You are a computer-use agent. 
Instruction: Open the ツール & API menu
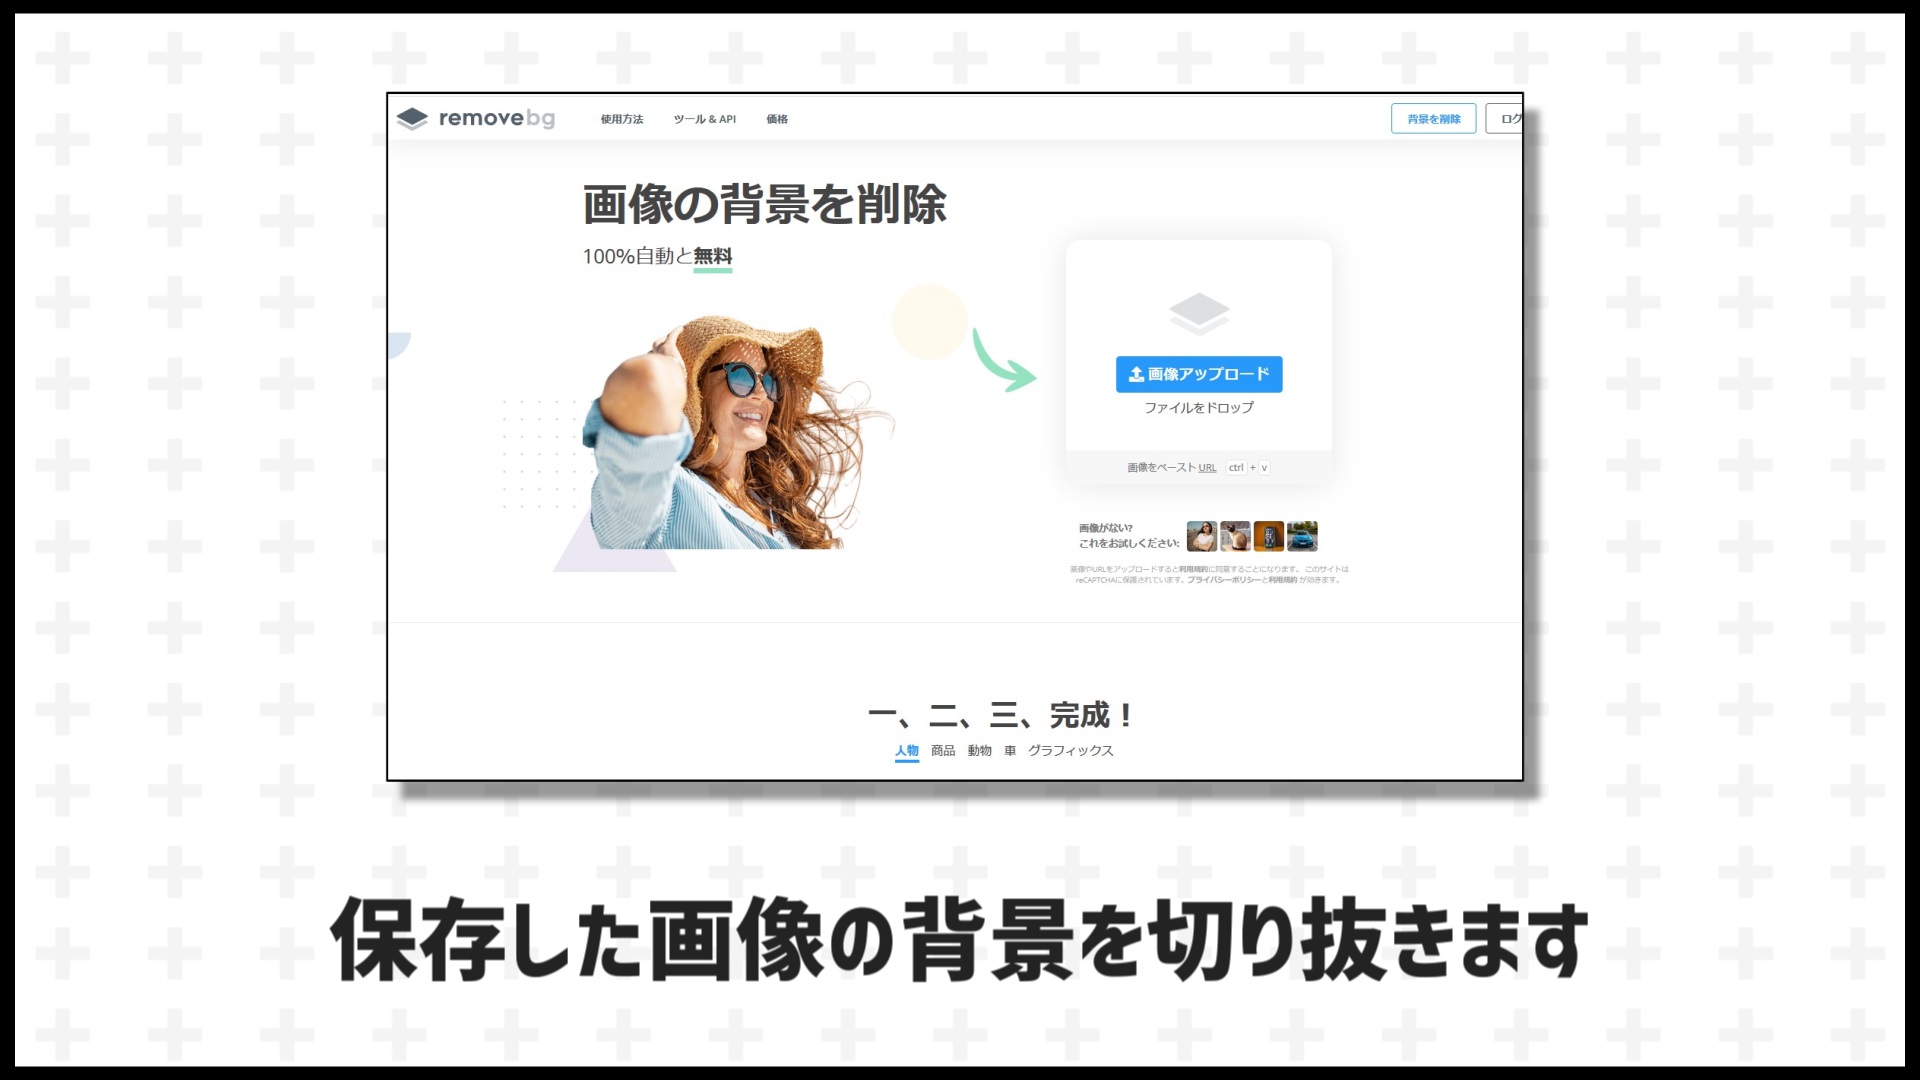coord(704,119)
